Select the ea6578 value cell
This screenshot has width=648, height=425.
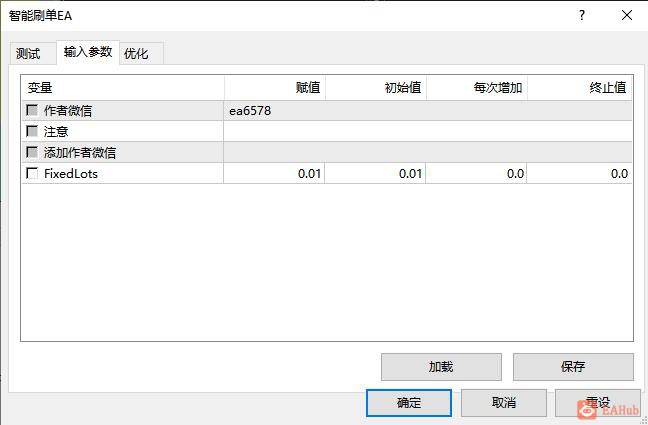coord(428,111)
